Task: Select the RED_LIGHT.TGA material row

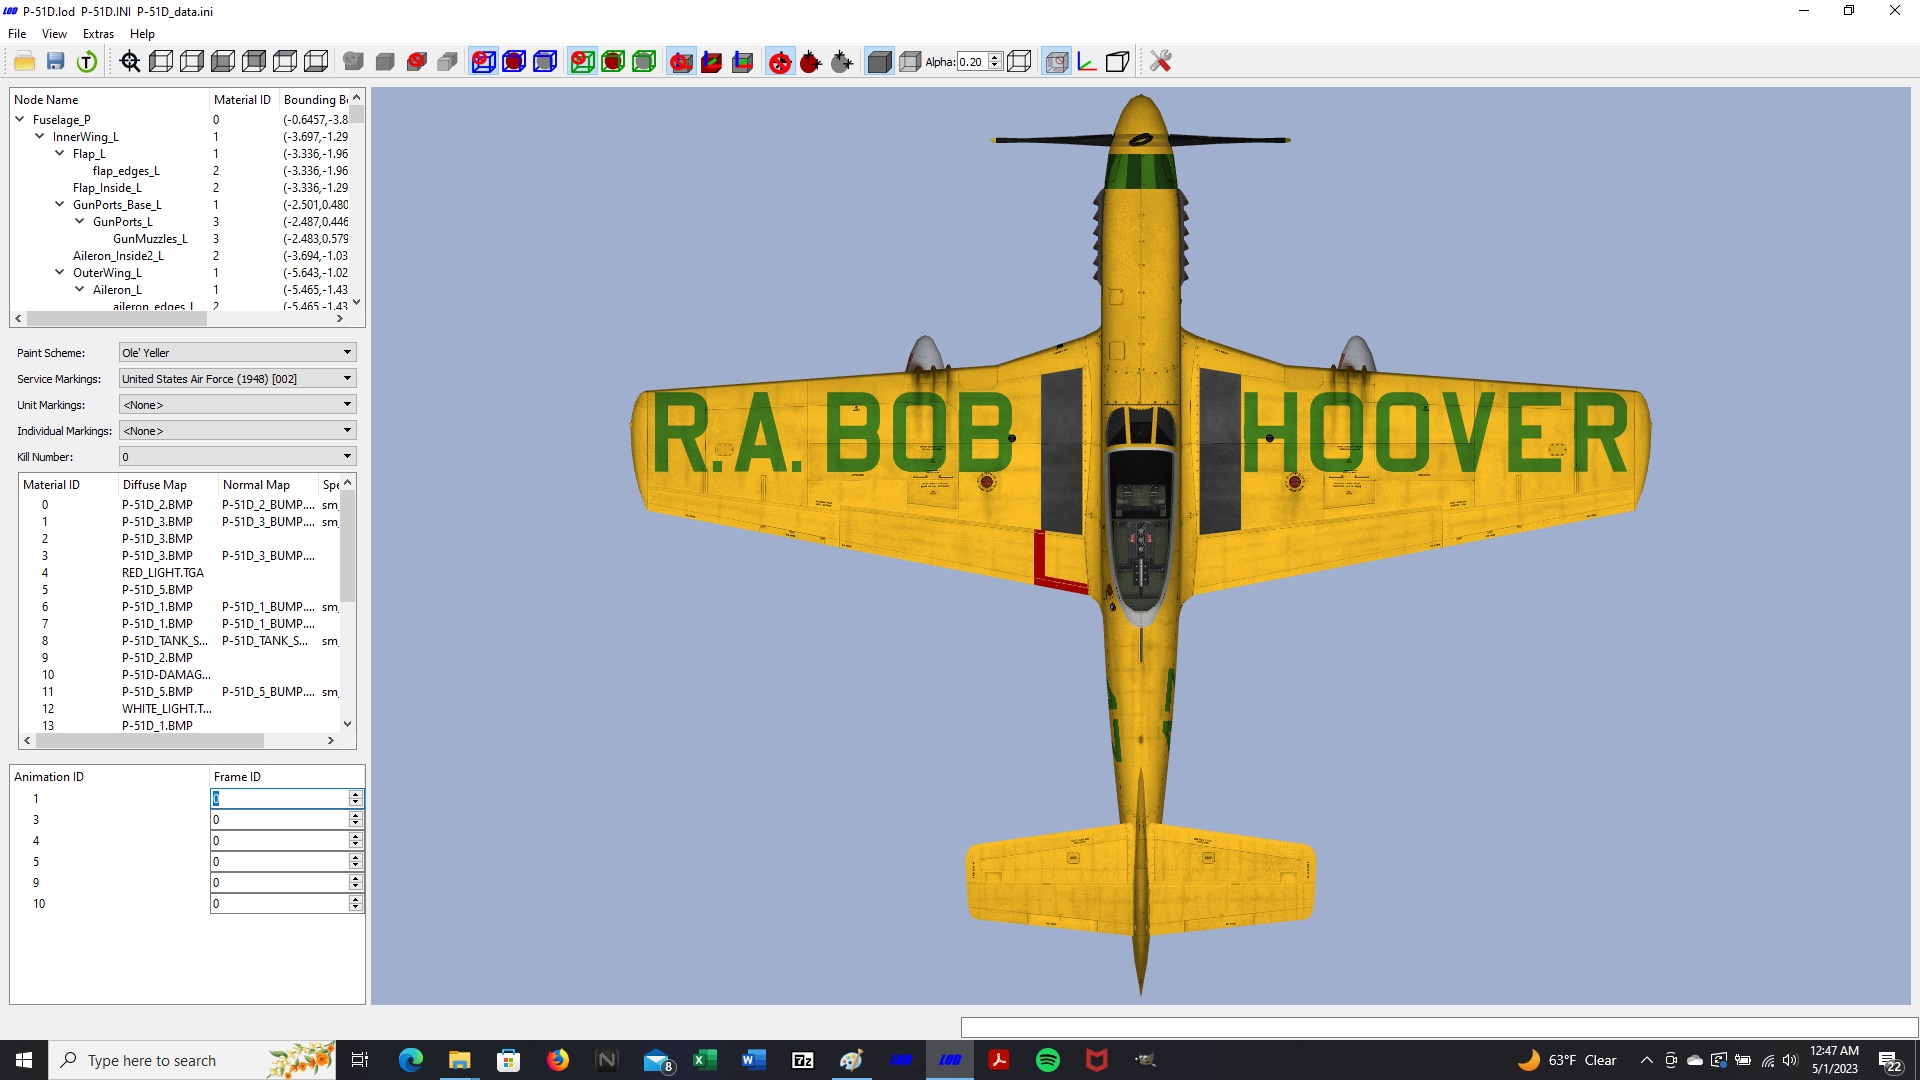Action: point(180,573)
